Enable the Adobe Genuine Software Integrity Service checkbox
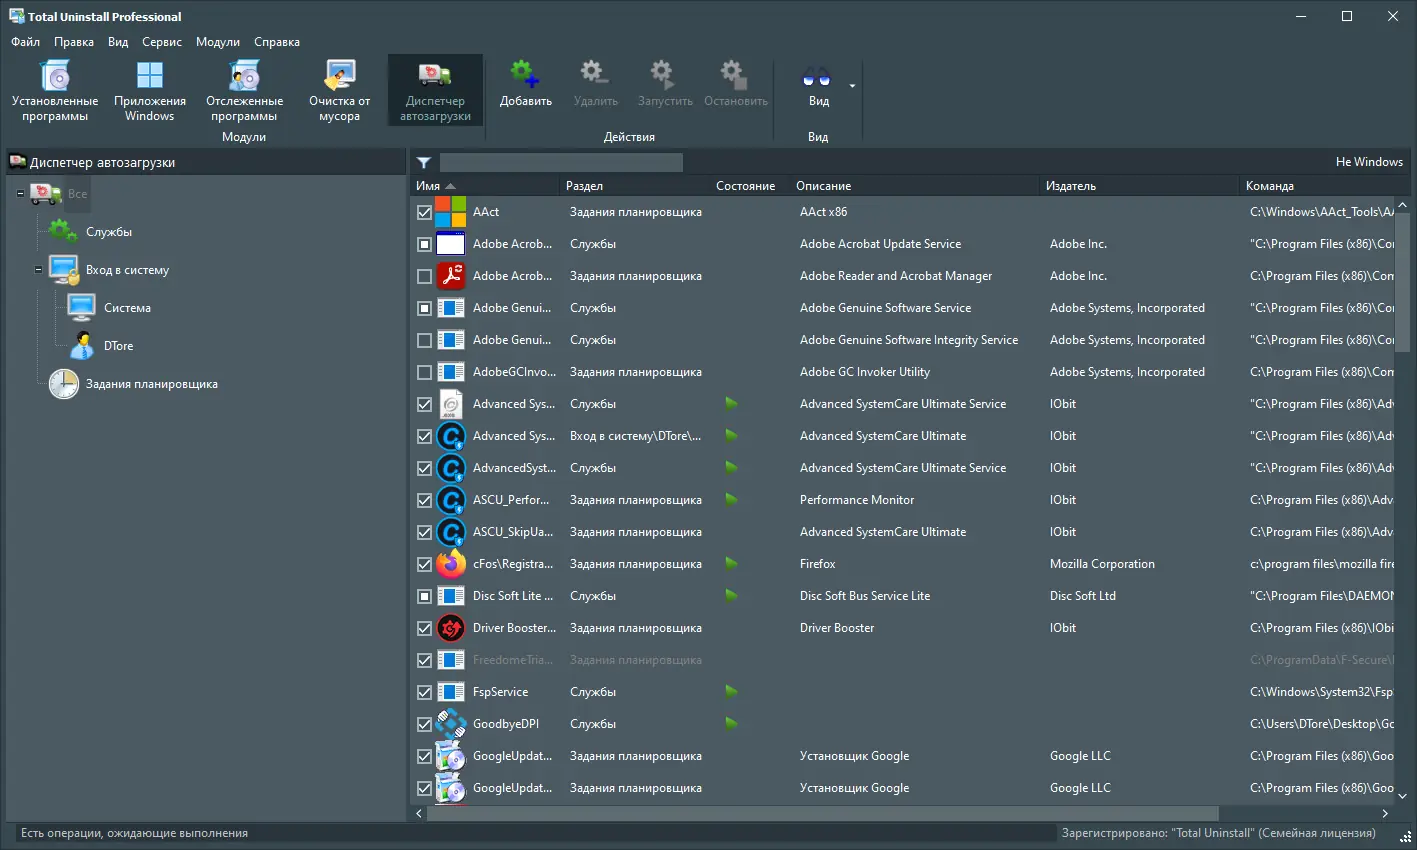Viewport: 1417px width, 850px height. pos(424,340)
